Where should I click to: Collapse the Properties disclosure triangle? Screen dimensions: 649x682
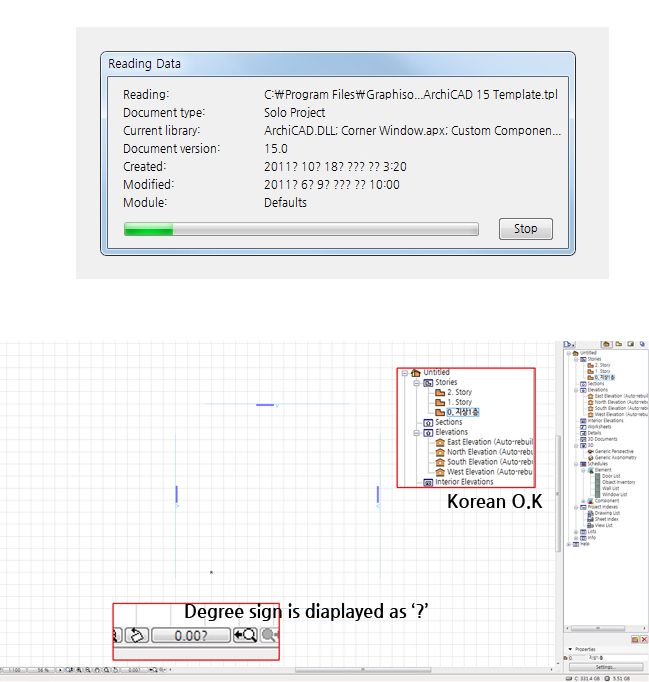point(570,649)
